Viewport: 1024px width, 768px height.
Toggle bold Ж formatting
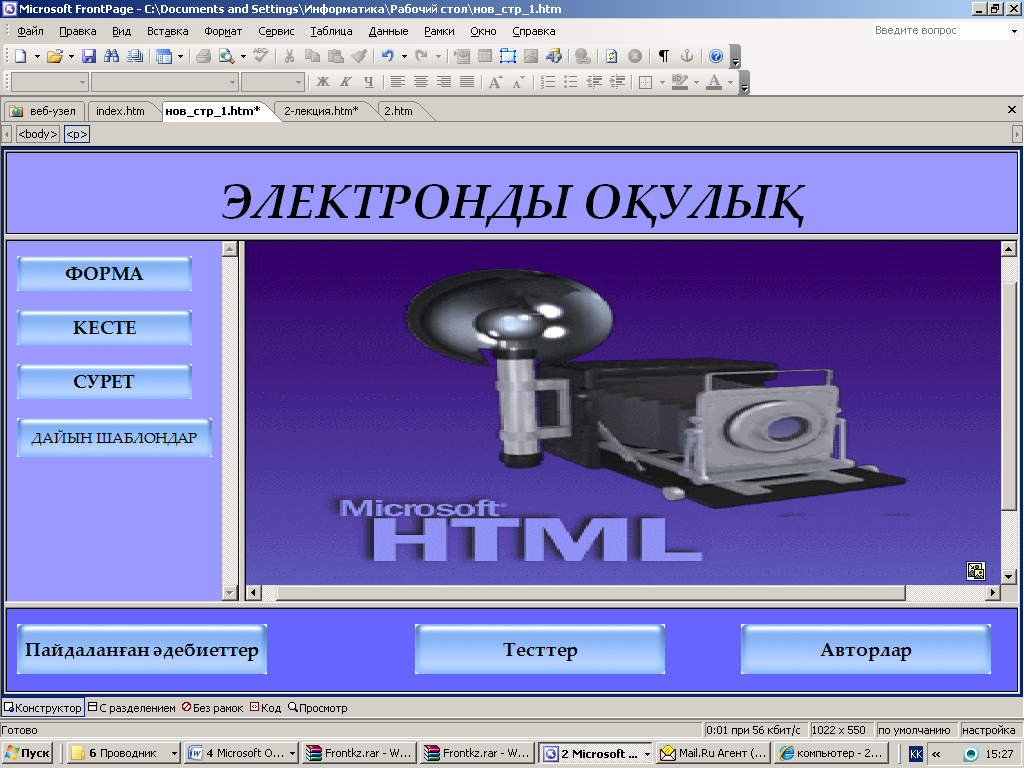click(x=323, y=82)
